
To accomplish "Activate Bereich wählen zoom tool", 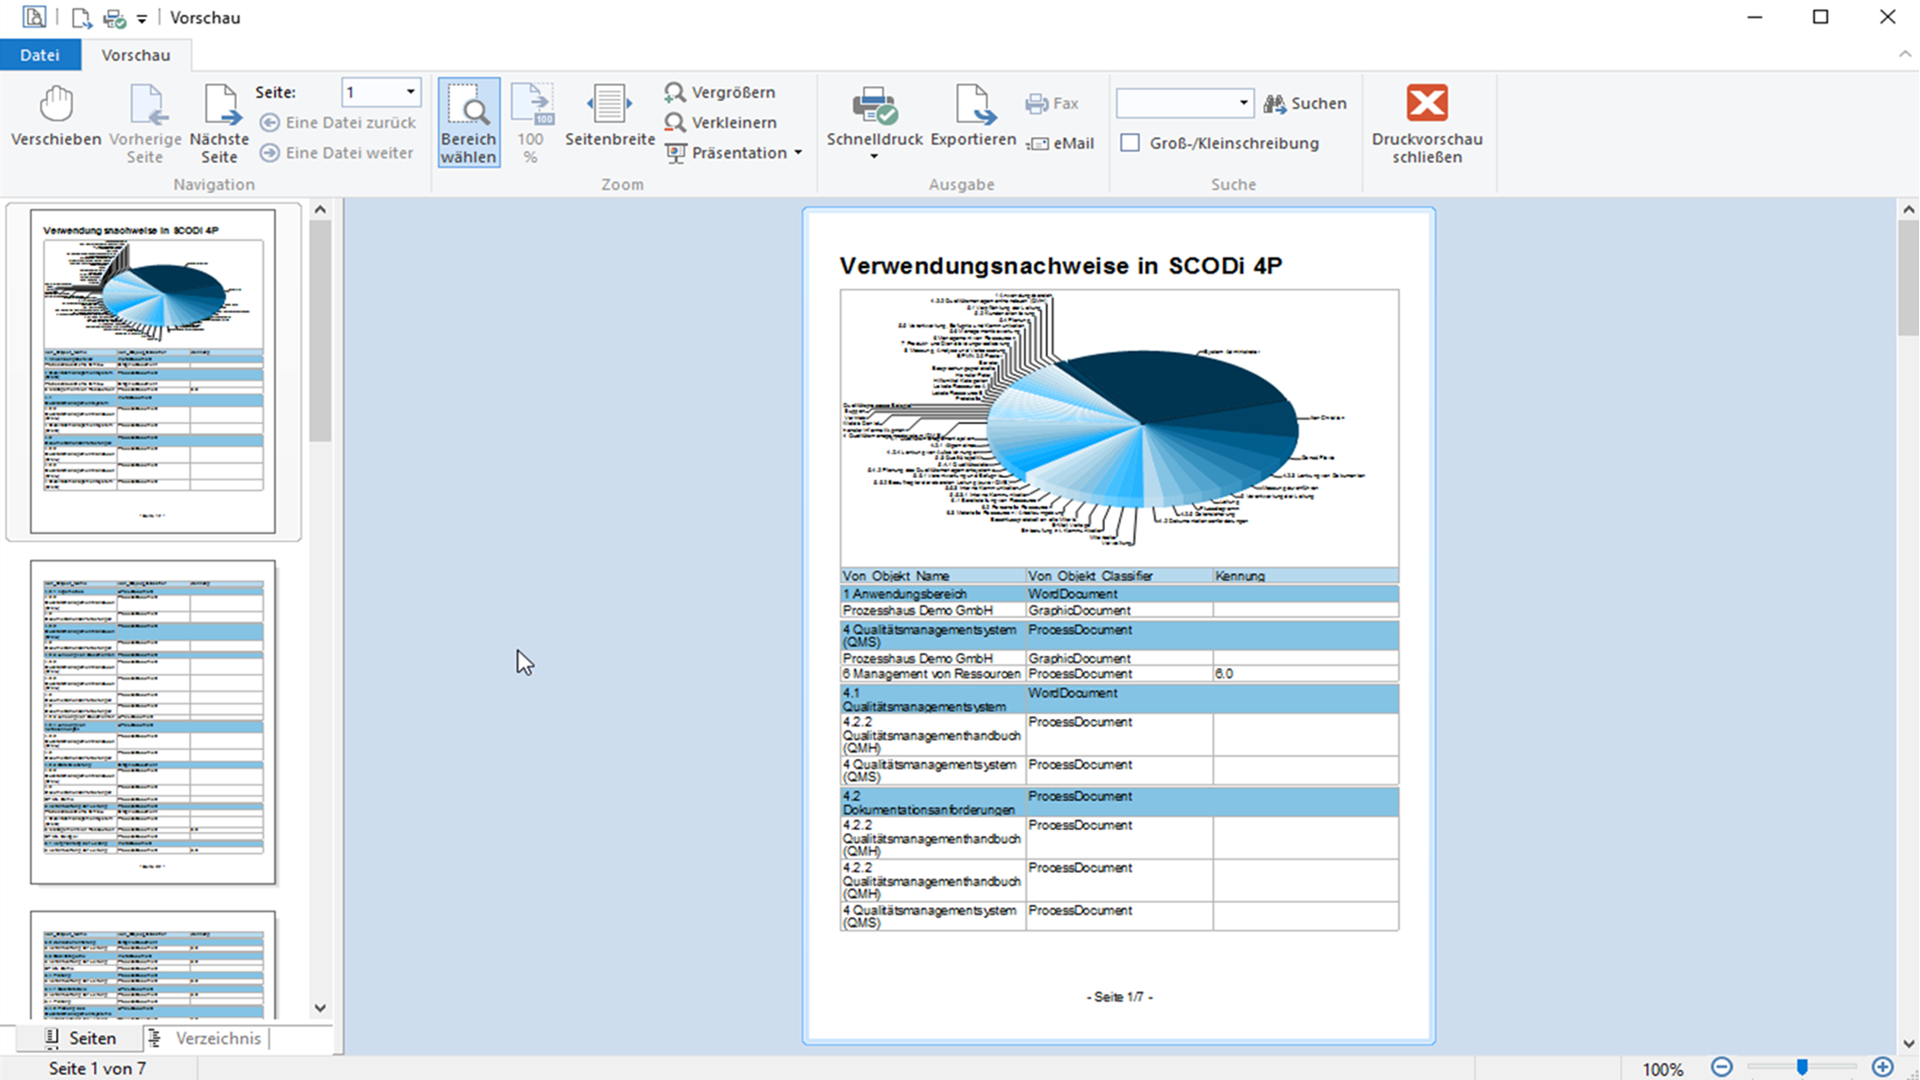I will 468,123.
